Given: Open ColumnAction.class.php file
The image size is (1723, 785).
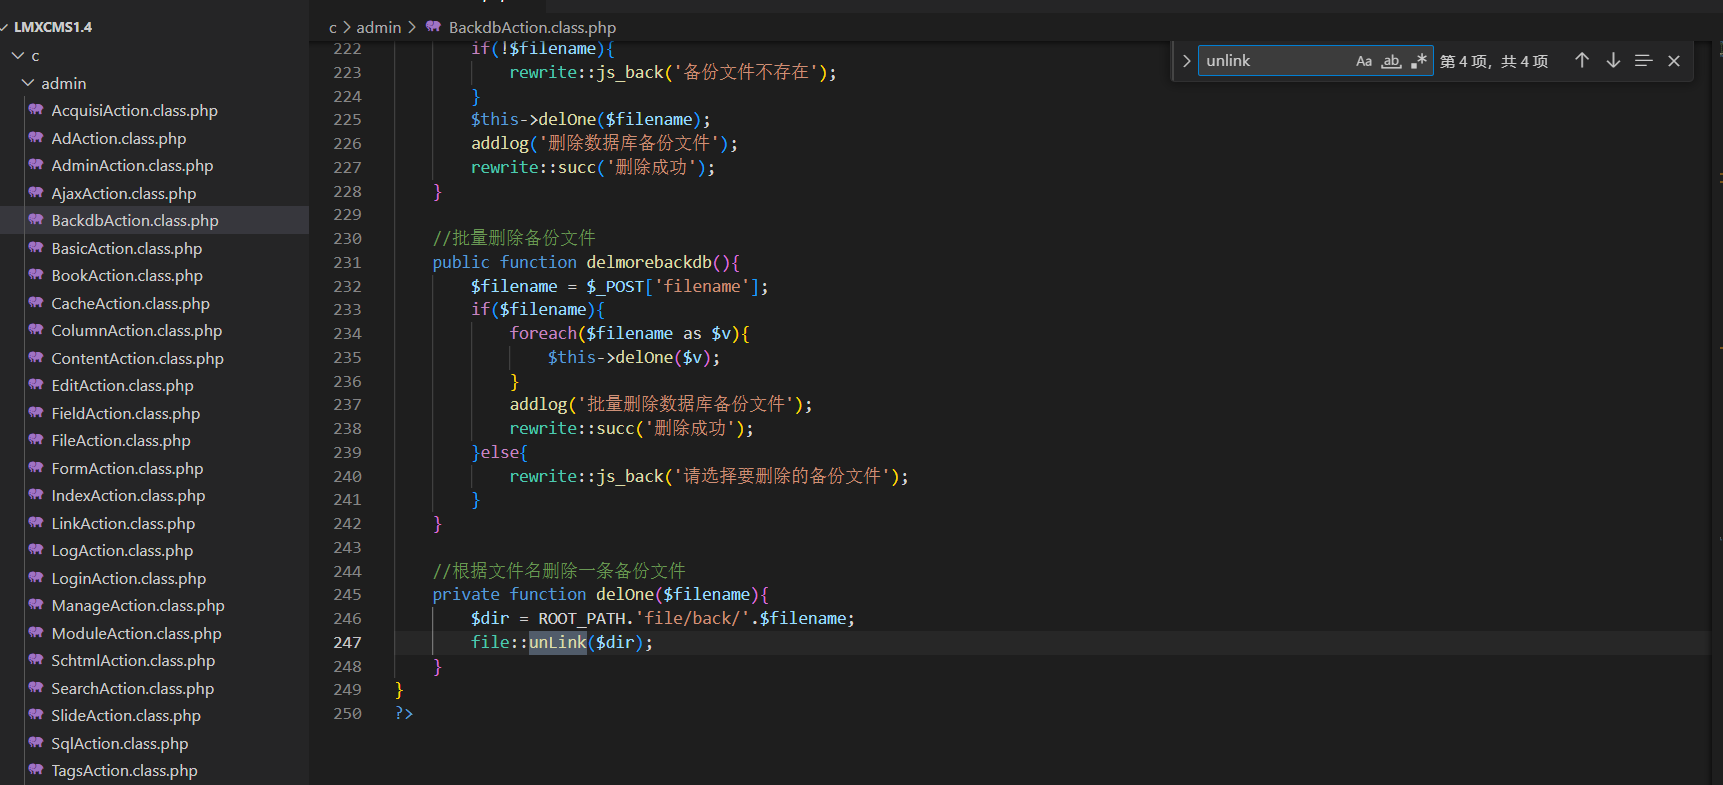Looking at the screenshot, I should (136, 331).
